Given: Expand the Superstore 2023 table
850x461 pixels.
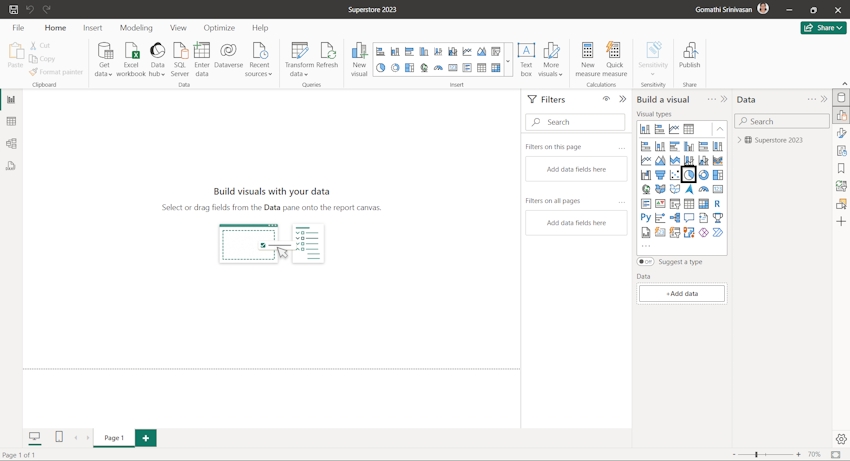Looking at the screenshot, I should coord(740,140).
